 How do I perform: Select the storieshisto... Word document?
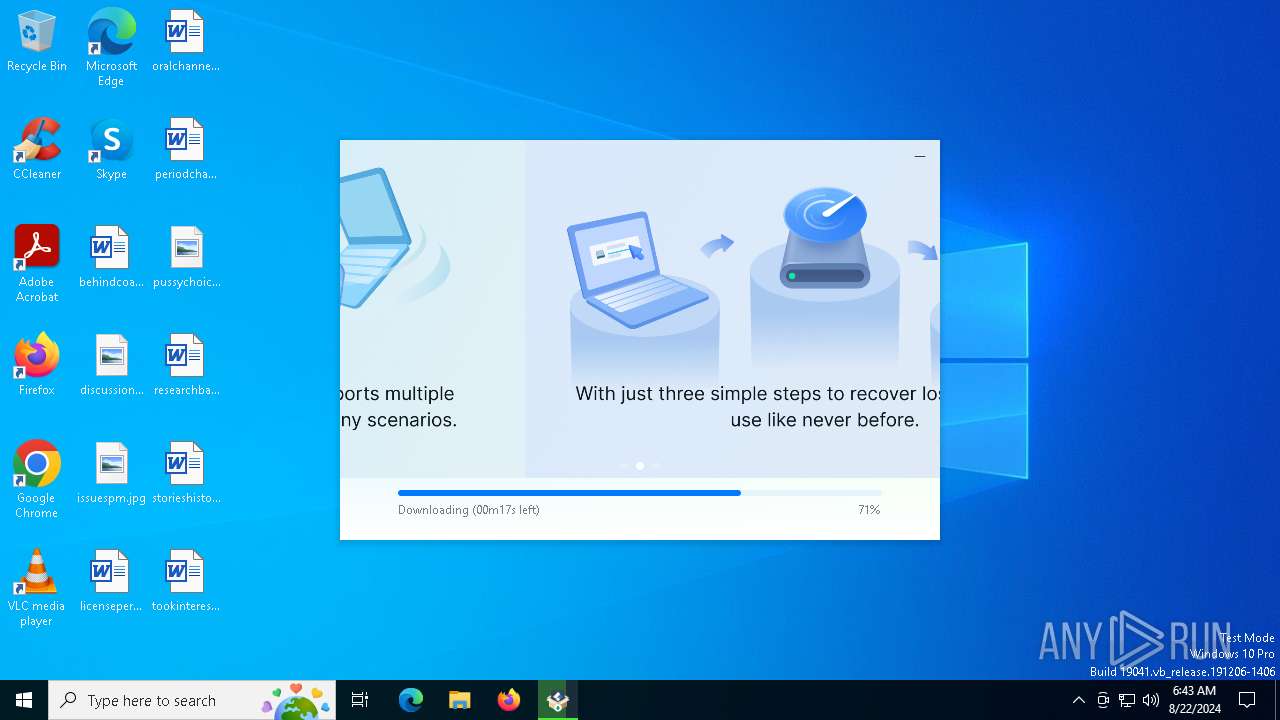point(185,474)
